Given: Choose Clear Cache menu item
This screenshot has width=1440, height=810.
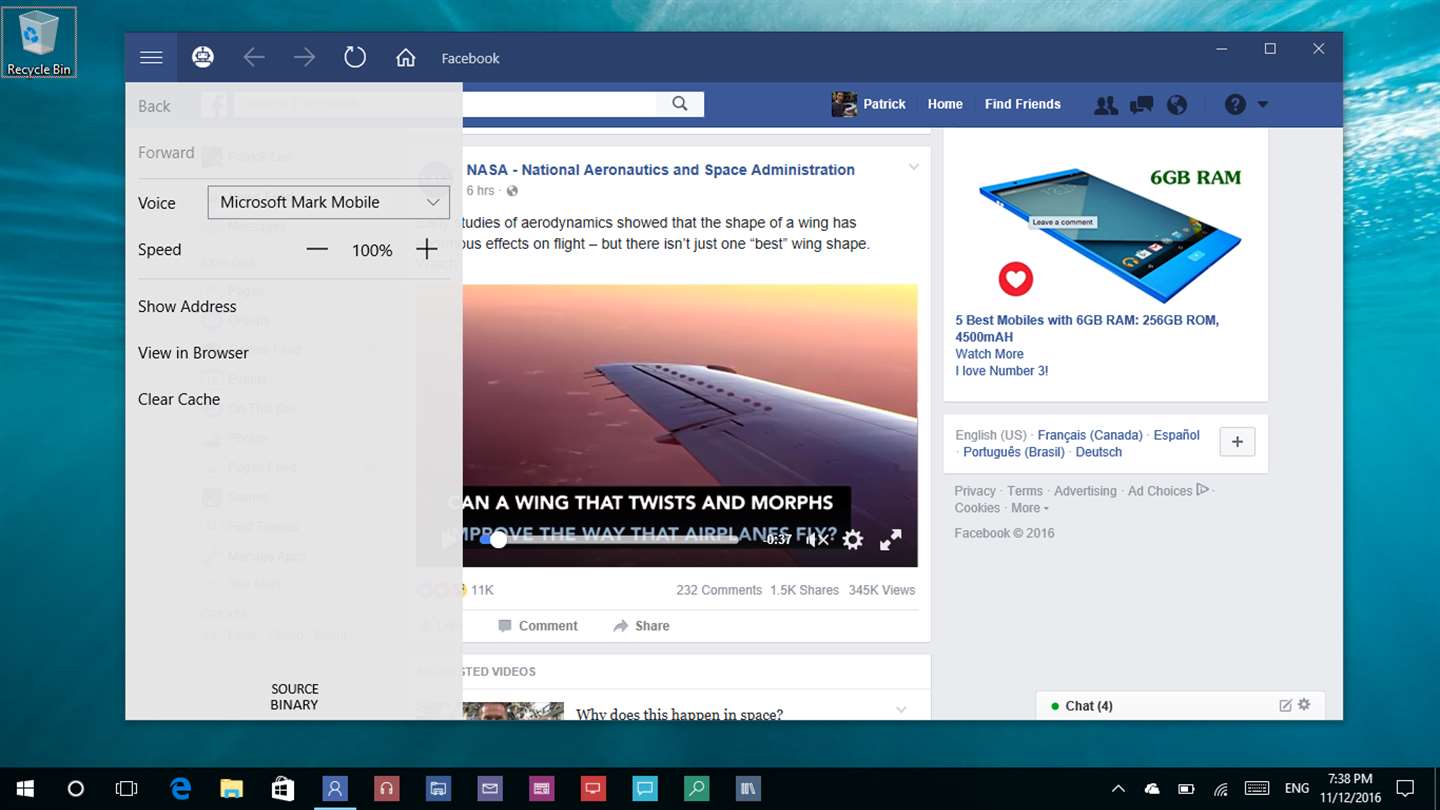Looking at the screenshot, I should [x=179, y=399].
